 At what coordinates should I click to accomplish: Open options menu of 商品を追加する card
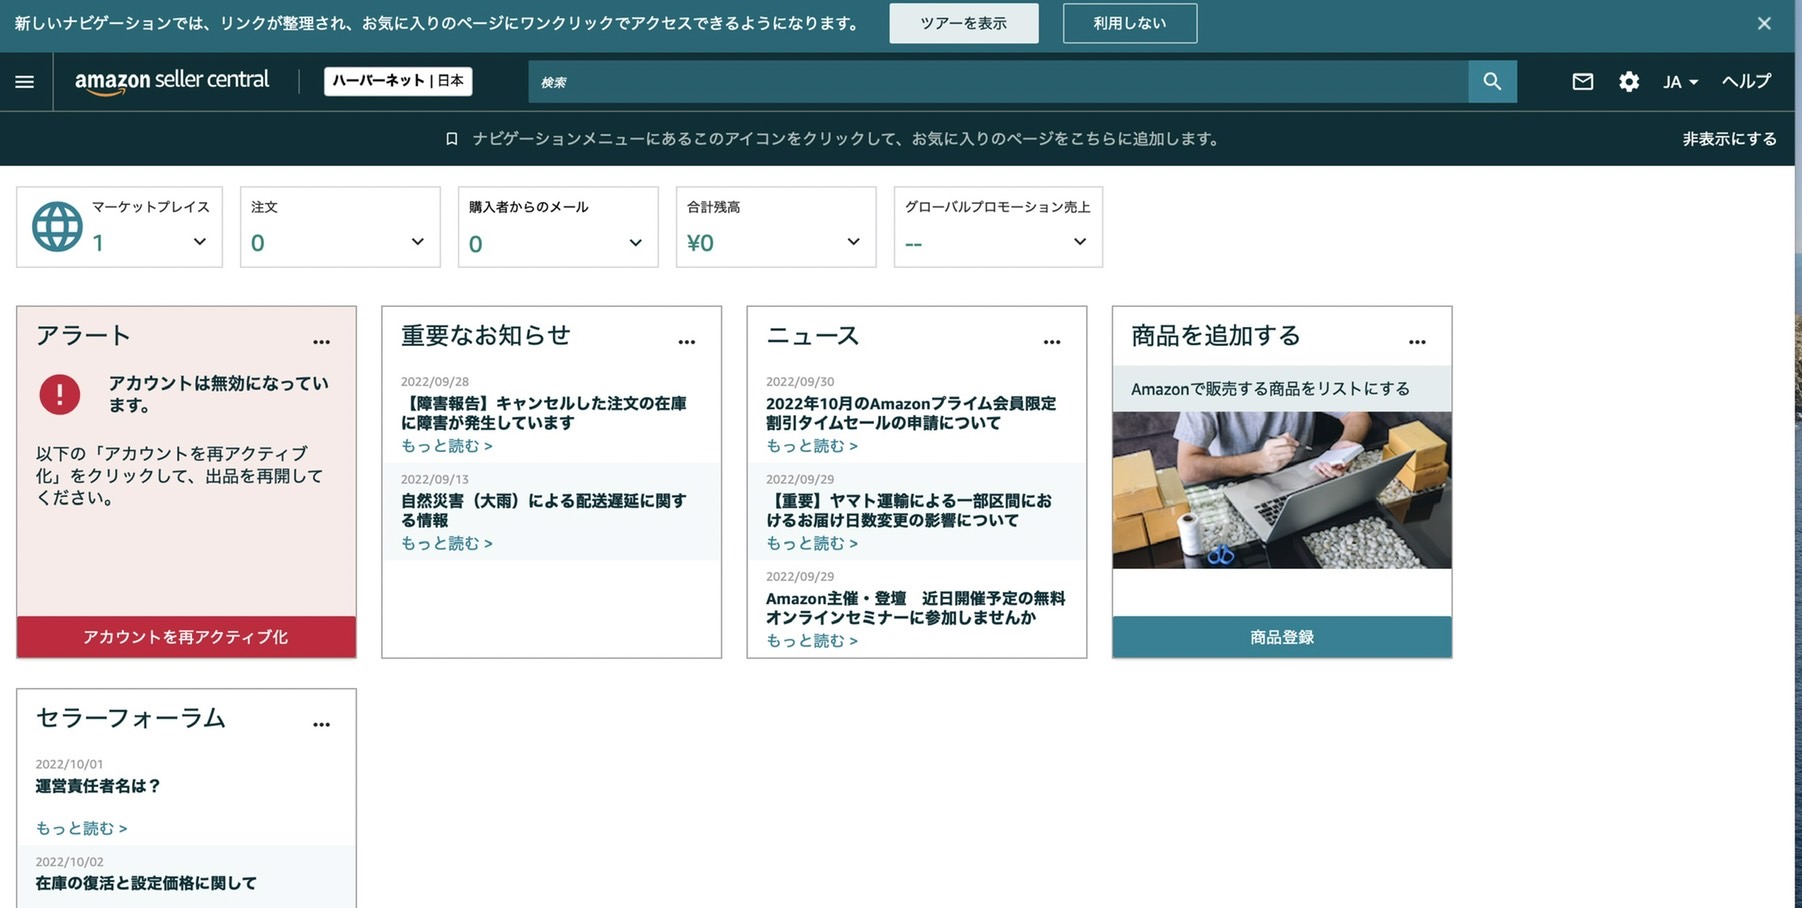[1417, 341]
